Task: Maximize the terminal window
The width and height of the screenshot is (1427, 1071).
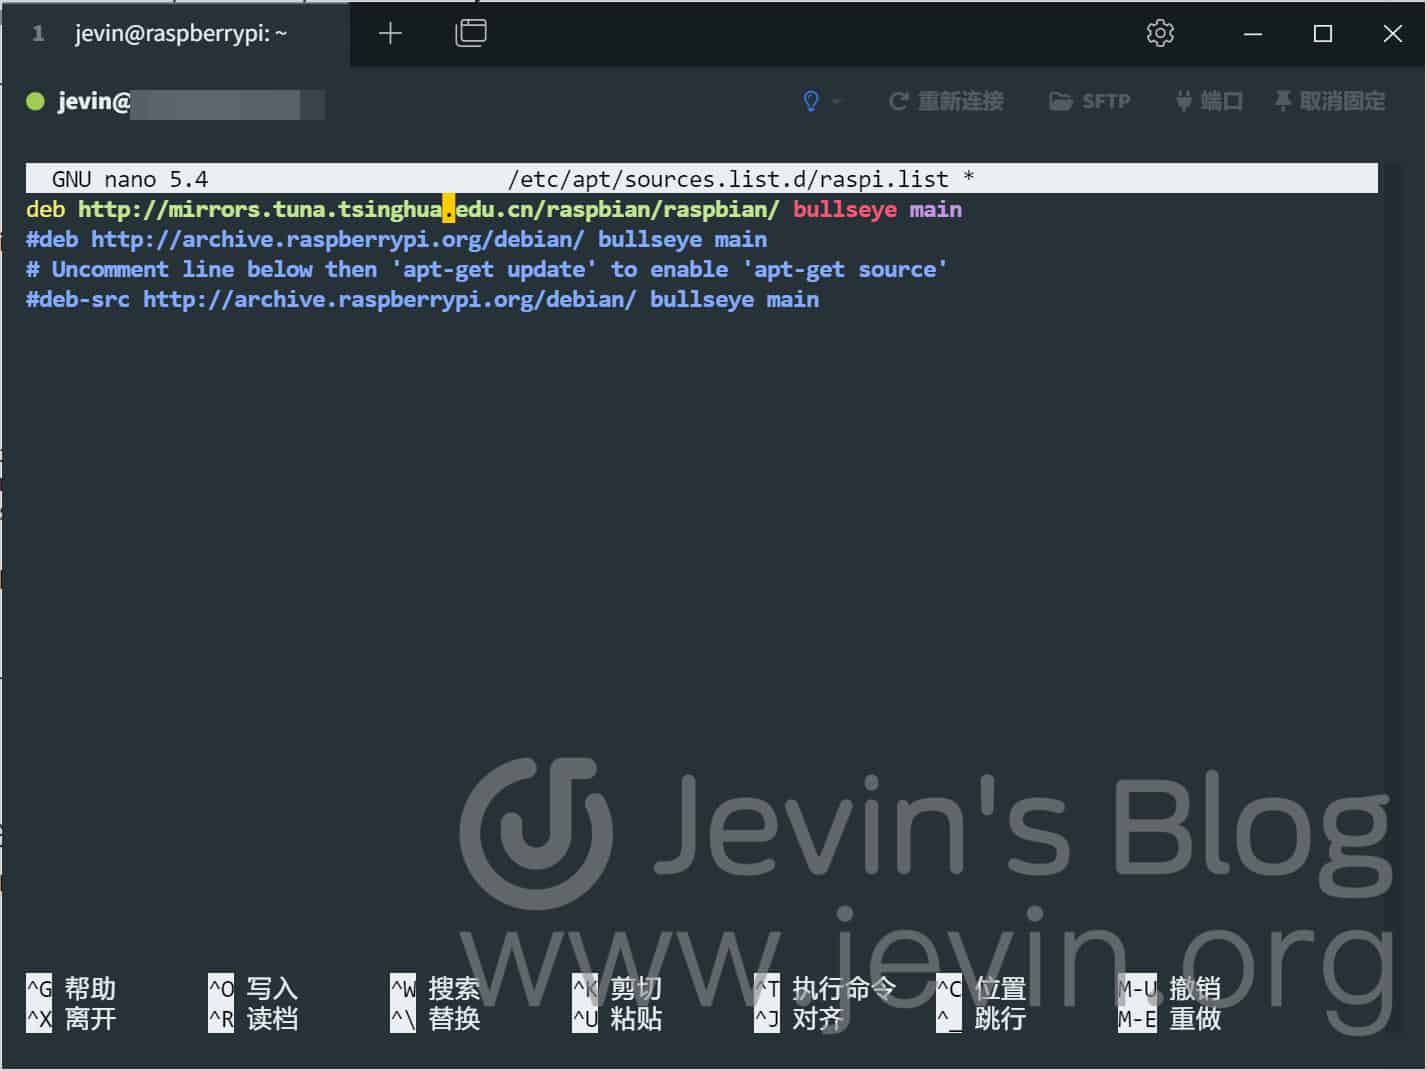Action: pyautogui.click(x=1322, y=34)
